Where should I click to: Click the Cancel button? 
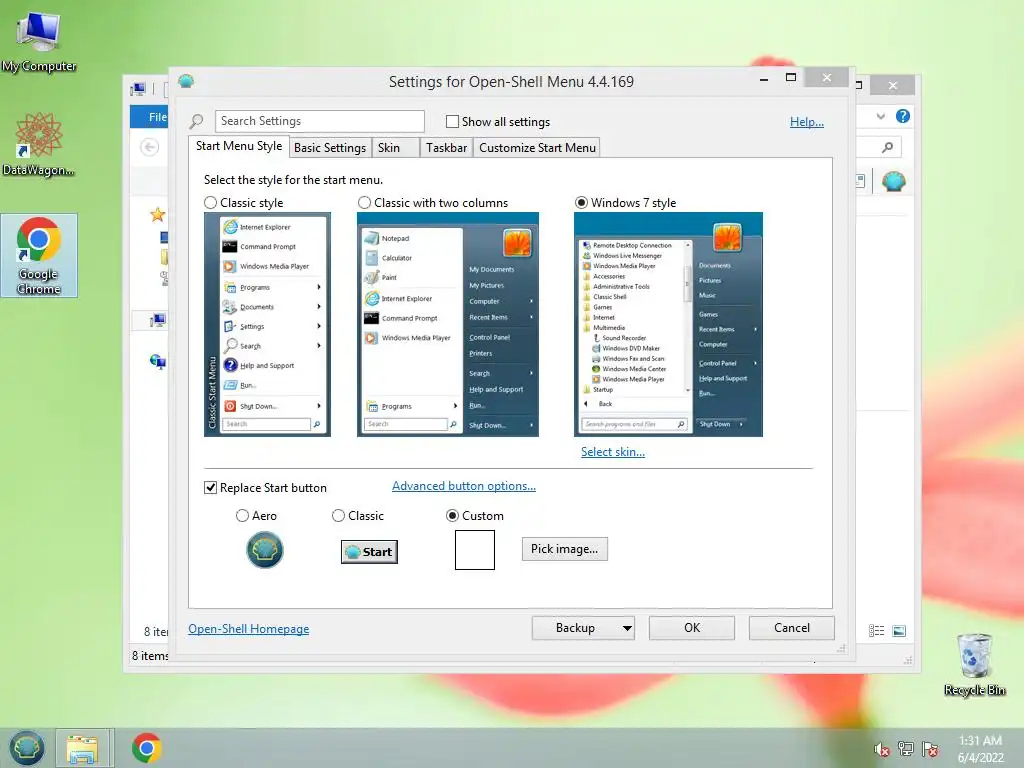point(792,628)
